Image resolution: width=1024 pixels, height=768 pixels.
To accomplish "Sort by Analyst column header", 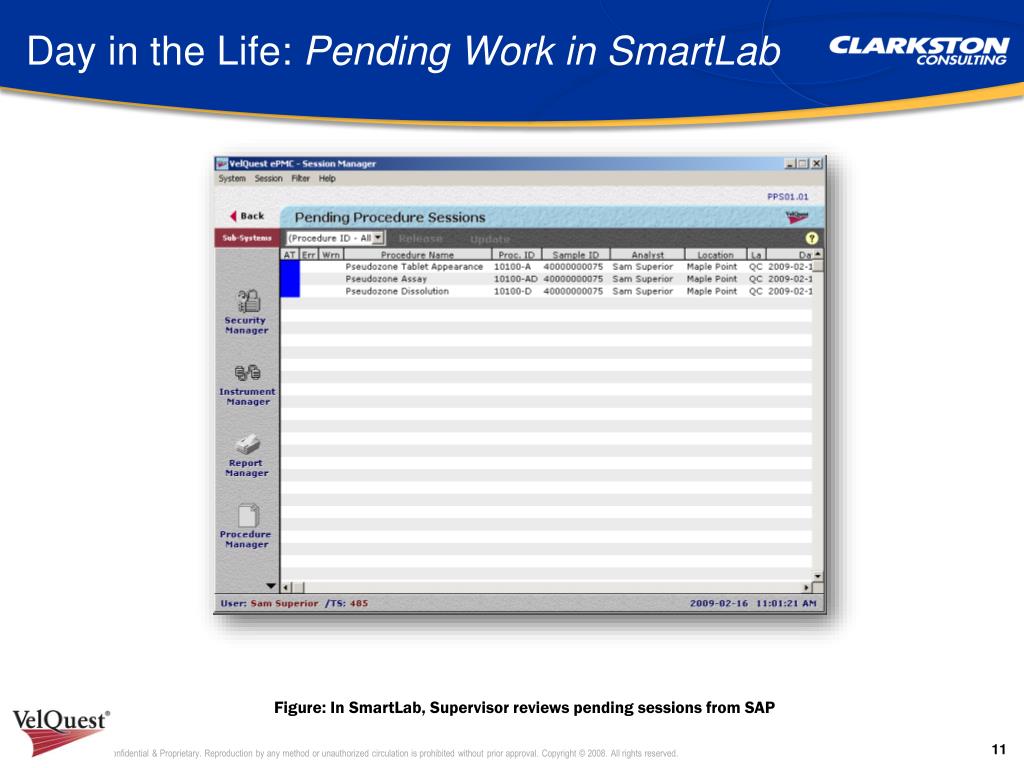I will [647, 255].
